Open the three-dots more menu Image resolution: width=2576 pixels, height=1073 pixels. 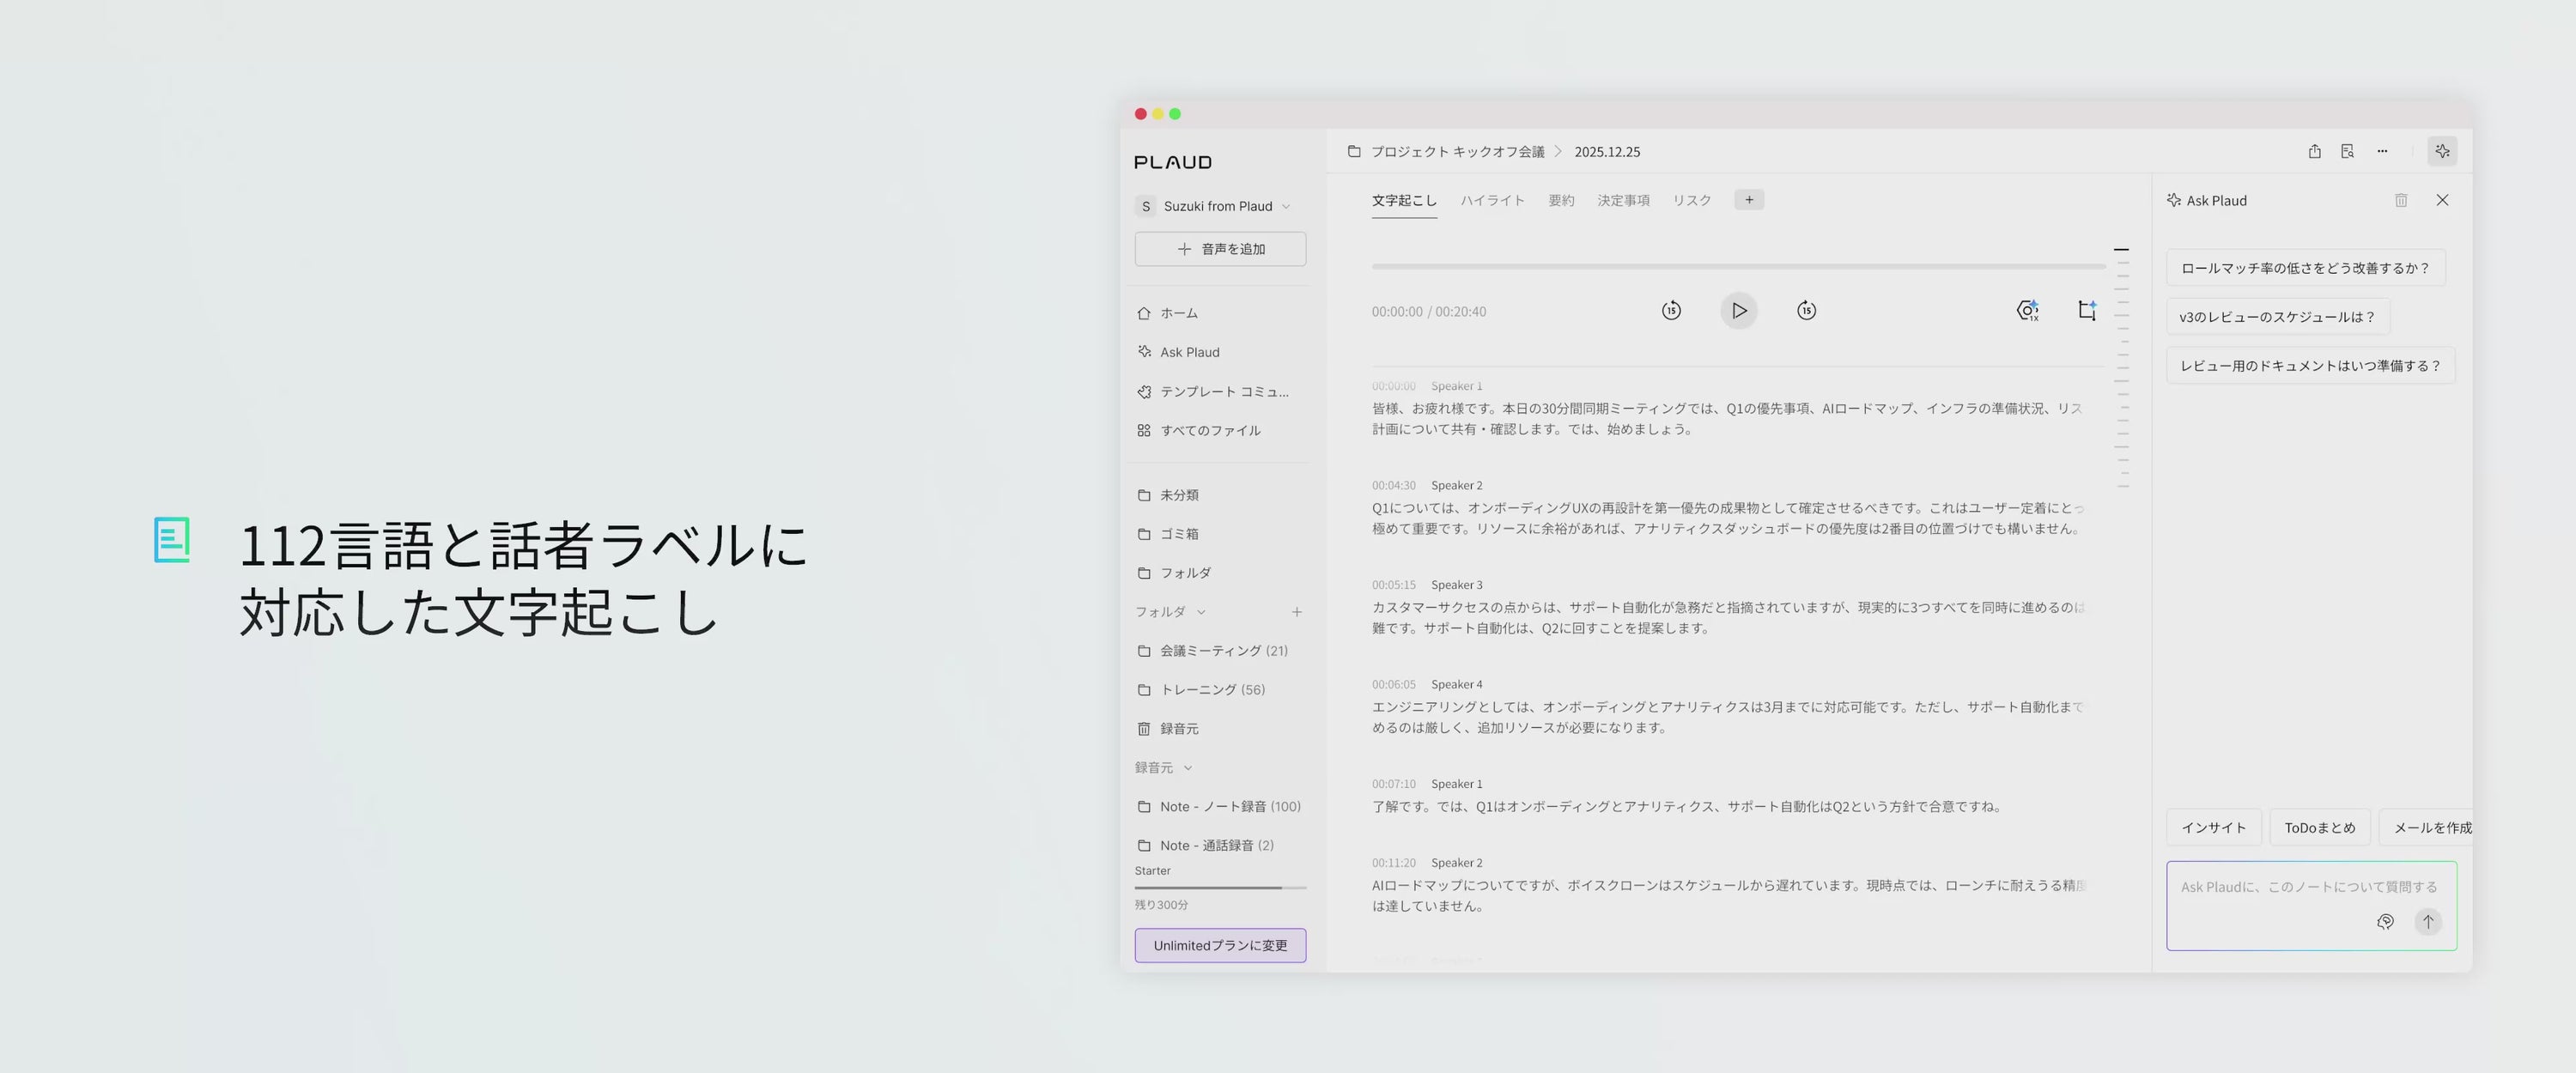(2382, 152)
